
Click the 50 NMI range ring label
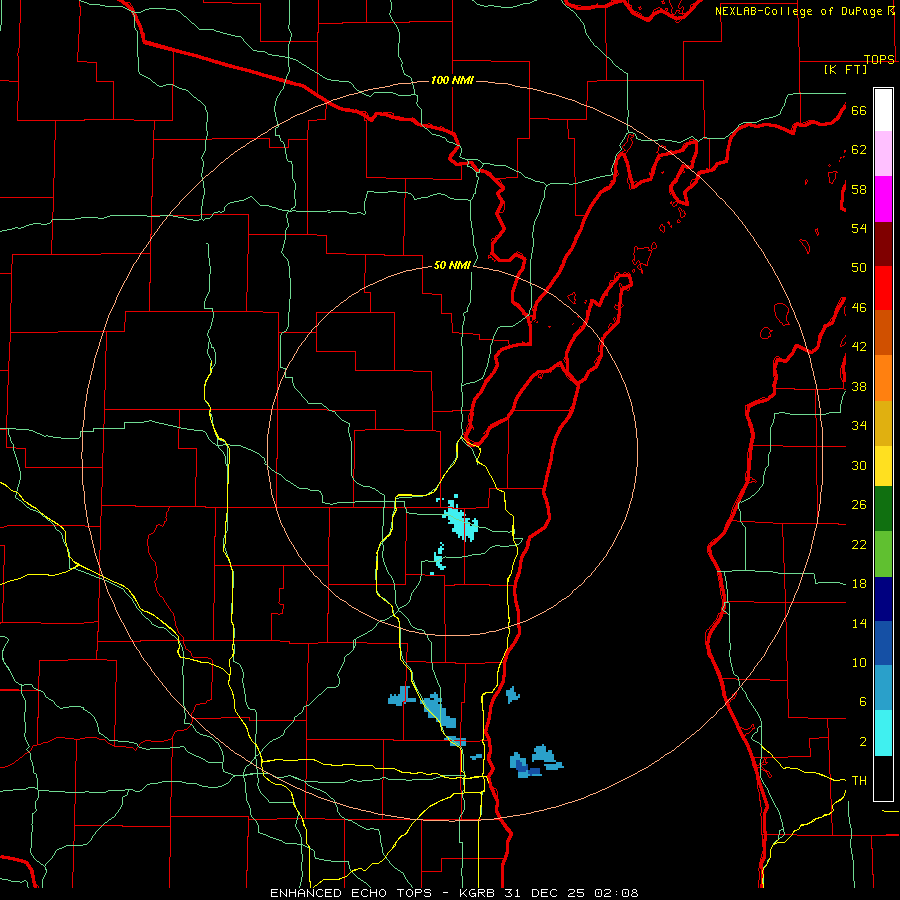point(452,265)
